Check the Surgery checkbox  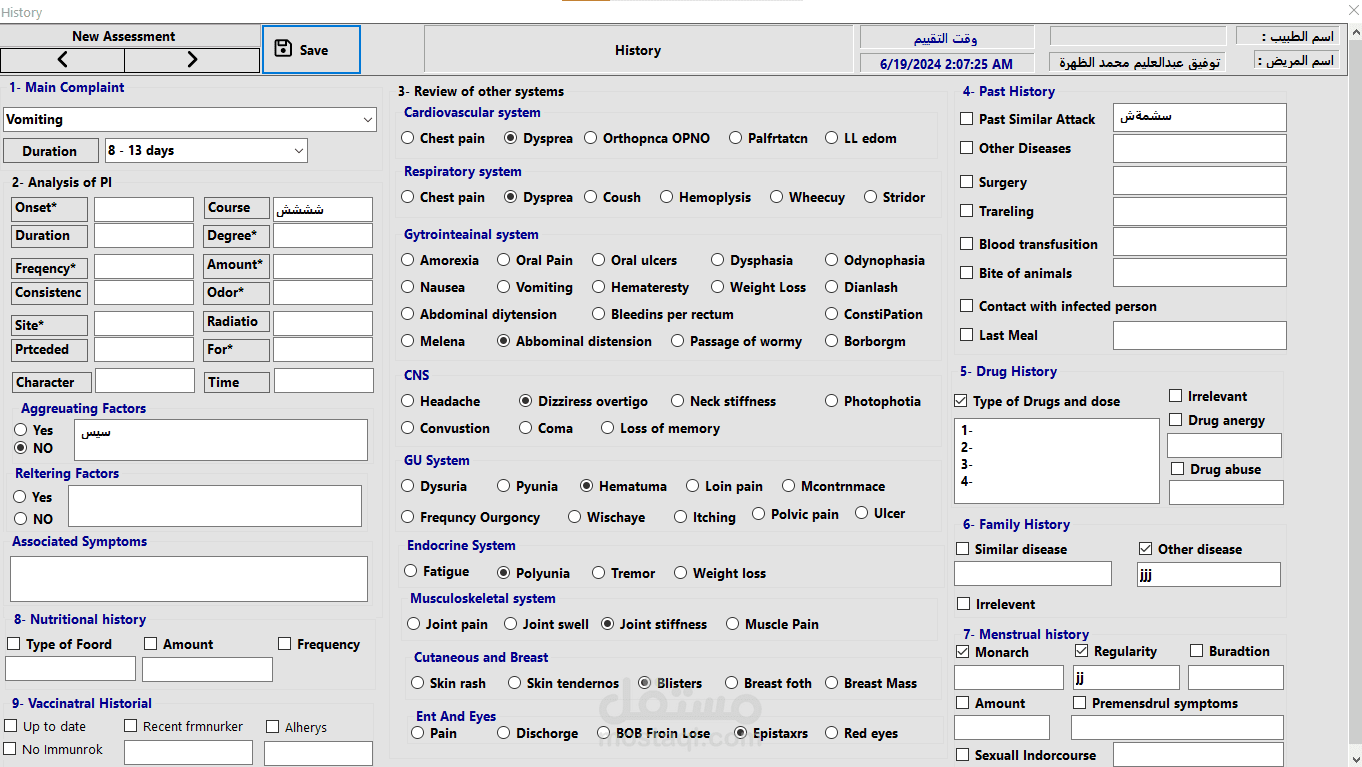click(966, 182)
